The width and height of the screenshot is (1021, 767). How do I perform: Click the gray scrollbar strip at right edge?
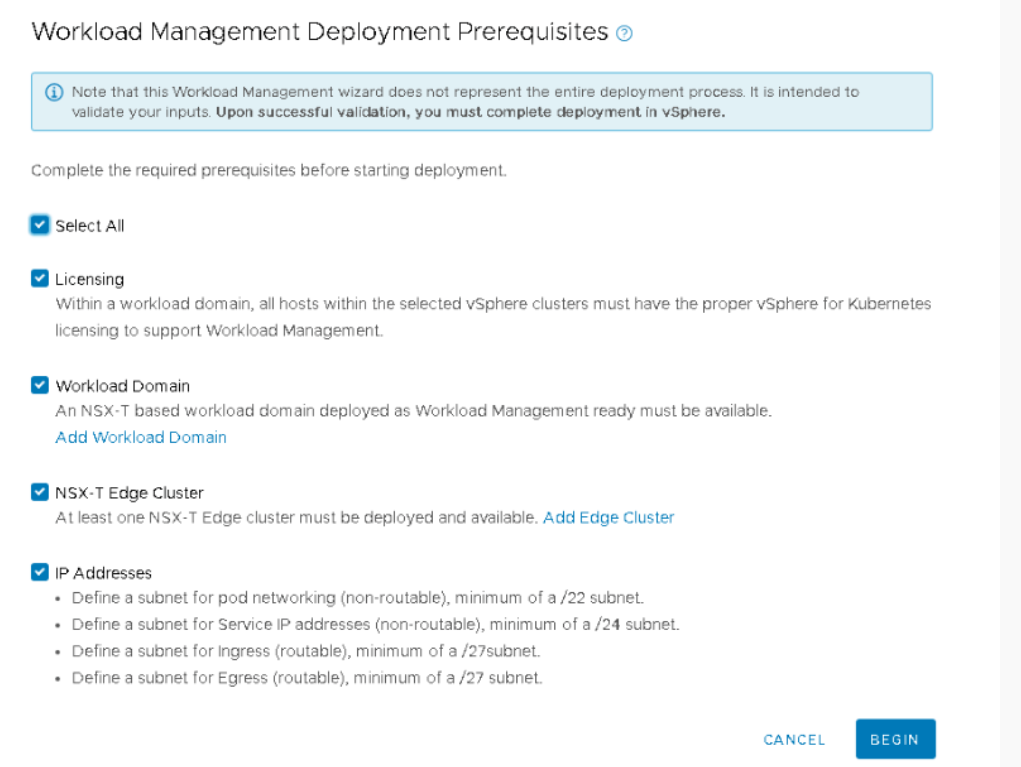tap(1010, 383)
